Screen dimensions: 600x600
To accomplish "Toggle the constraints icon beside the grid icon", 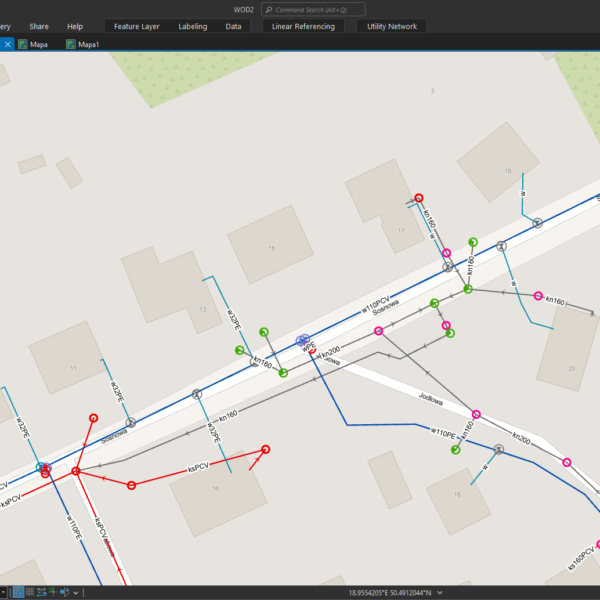I will click(x=41, y=592).
